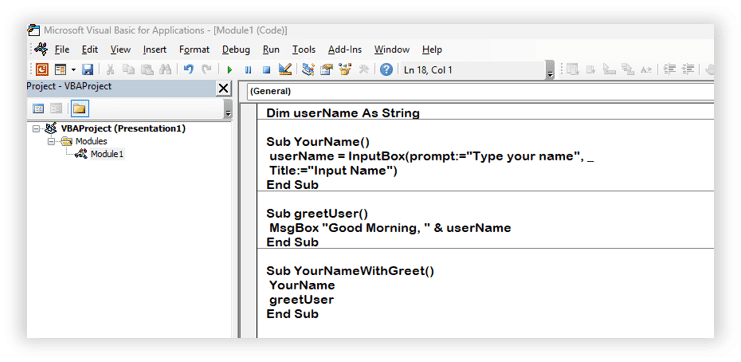
Task: Click the last 'End Sub' line
Action: point(292,314)
